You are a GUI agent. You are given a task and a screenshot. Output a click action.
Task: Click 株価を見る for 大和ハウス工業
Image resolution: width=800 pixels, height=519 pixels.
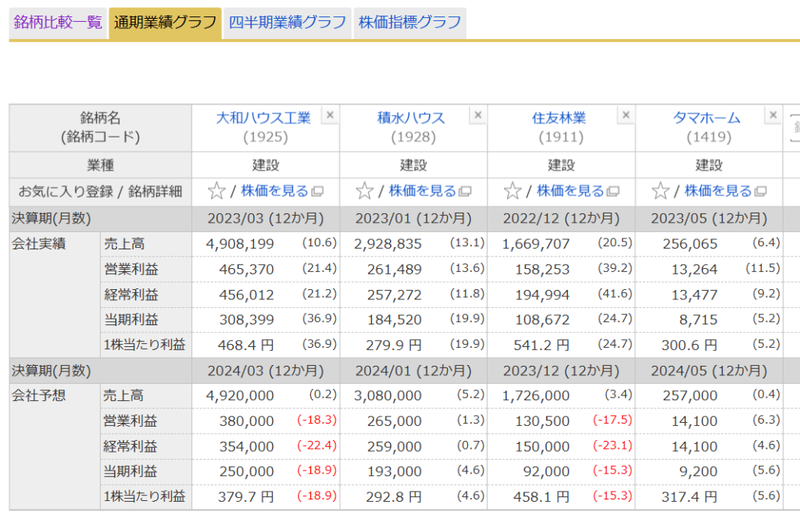275,191
